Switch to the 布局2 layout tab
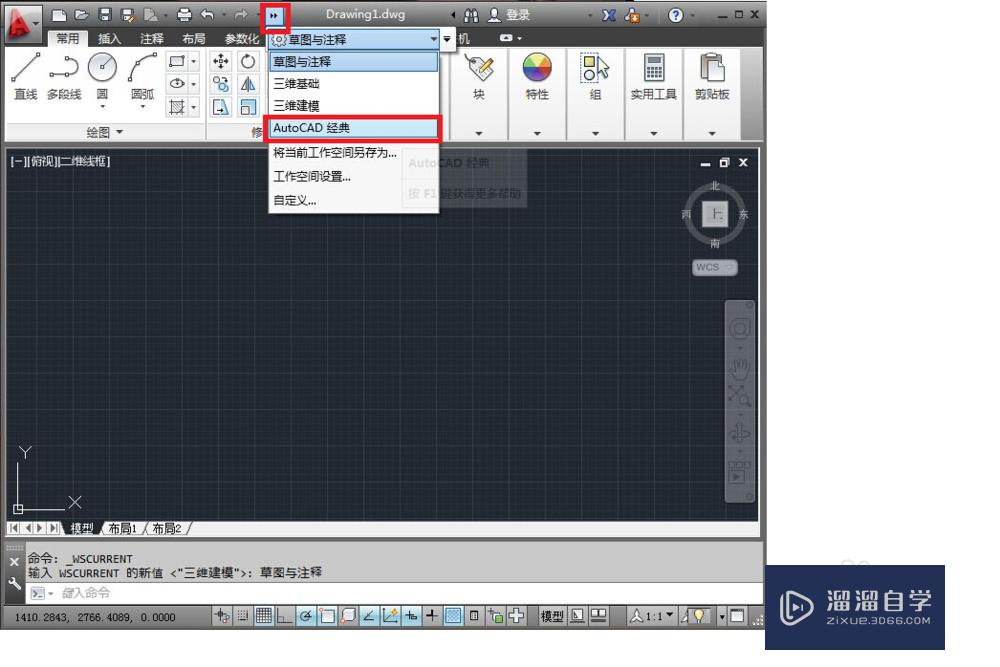Viewport: 1000px width, 667px height. coord(166,529)
